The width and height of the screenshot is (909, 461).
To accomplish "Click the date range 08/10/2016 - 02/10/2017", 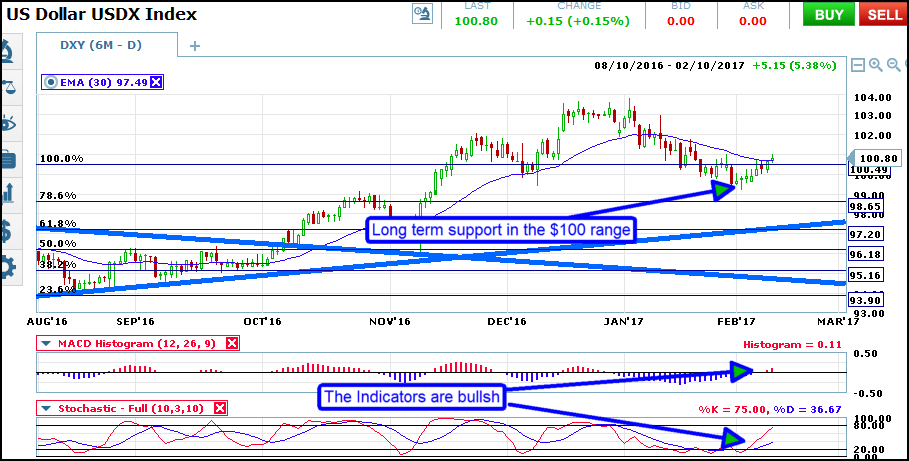I will tap(669, 66).
